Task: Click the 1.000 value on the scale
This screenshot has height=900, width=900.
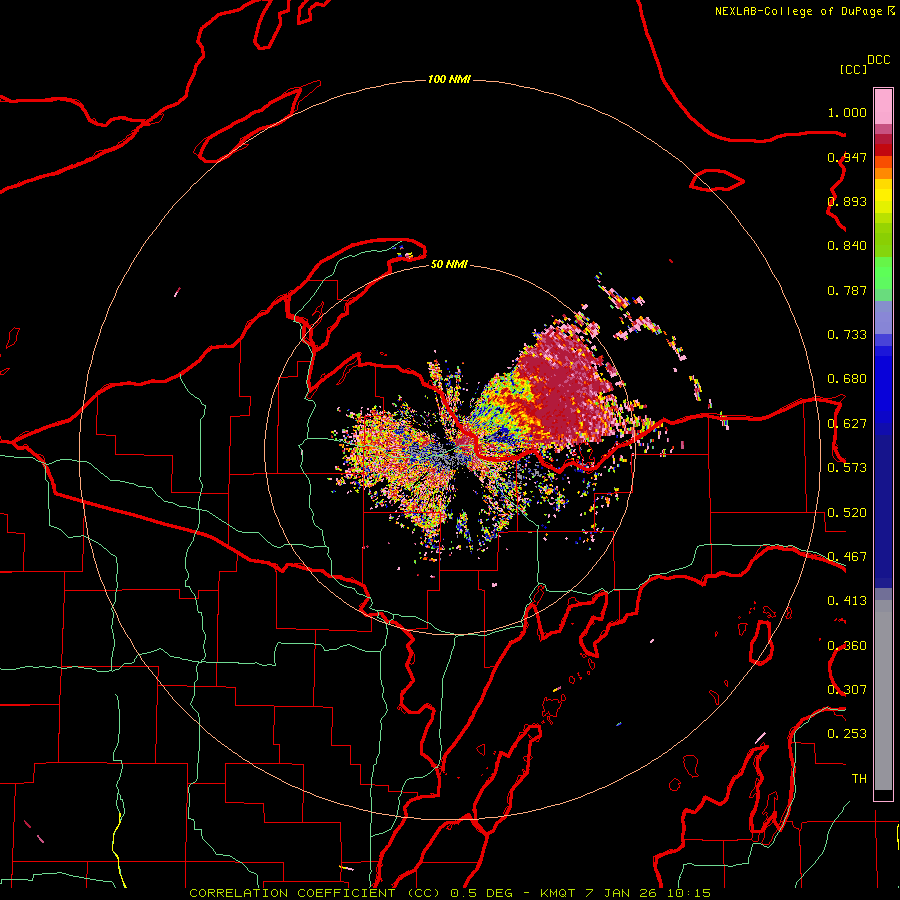Action: coord(847,112)
